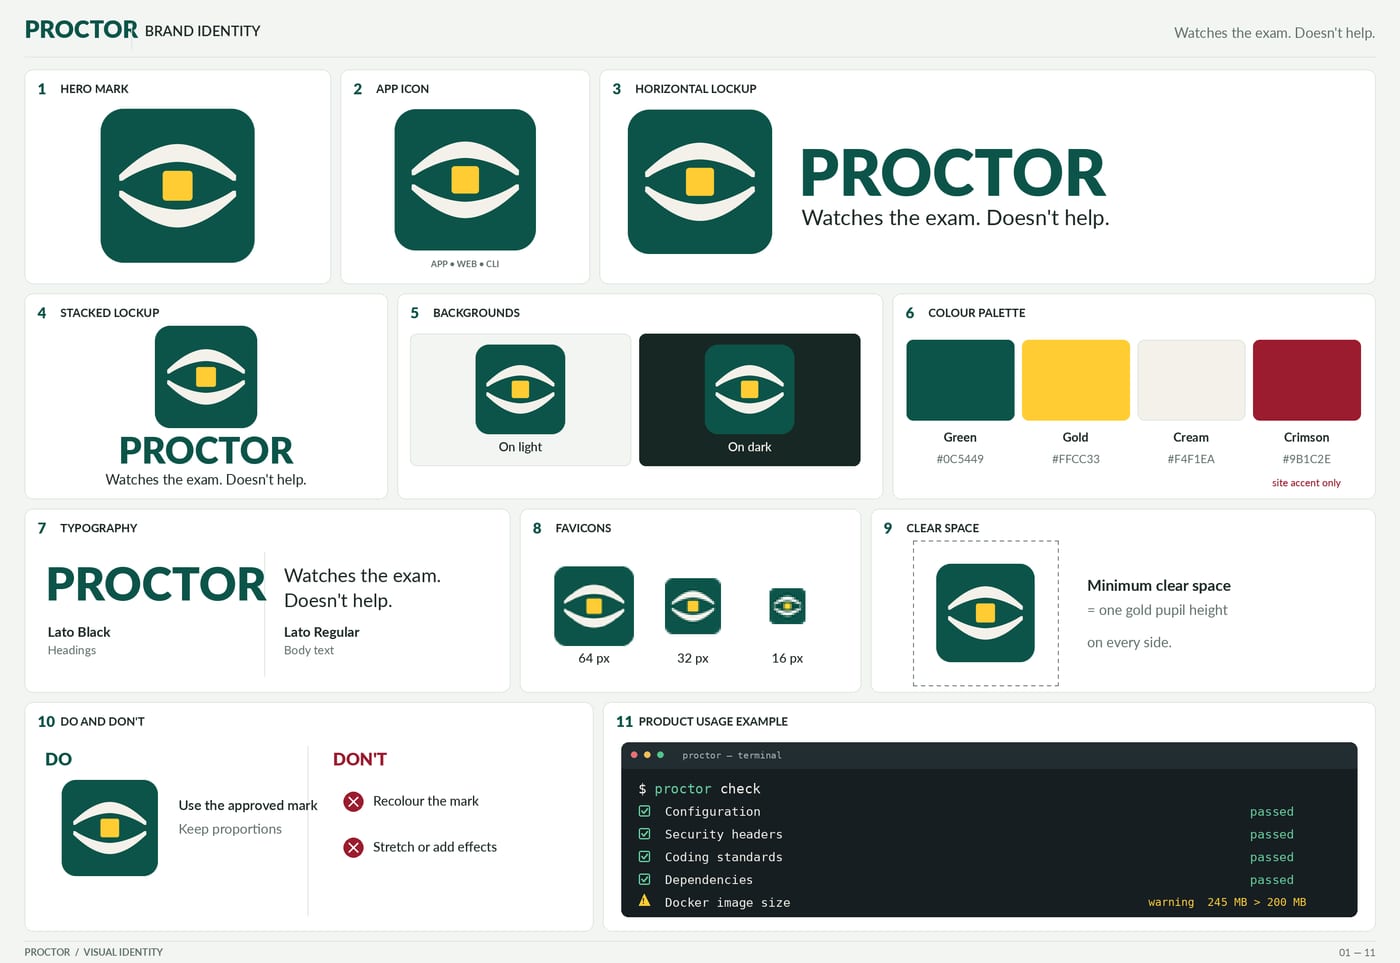Click the checkbox next to Security headers
The image size is (1400, 963).
(x=644, y=834)
